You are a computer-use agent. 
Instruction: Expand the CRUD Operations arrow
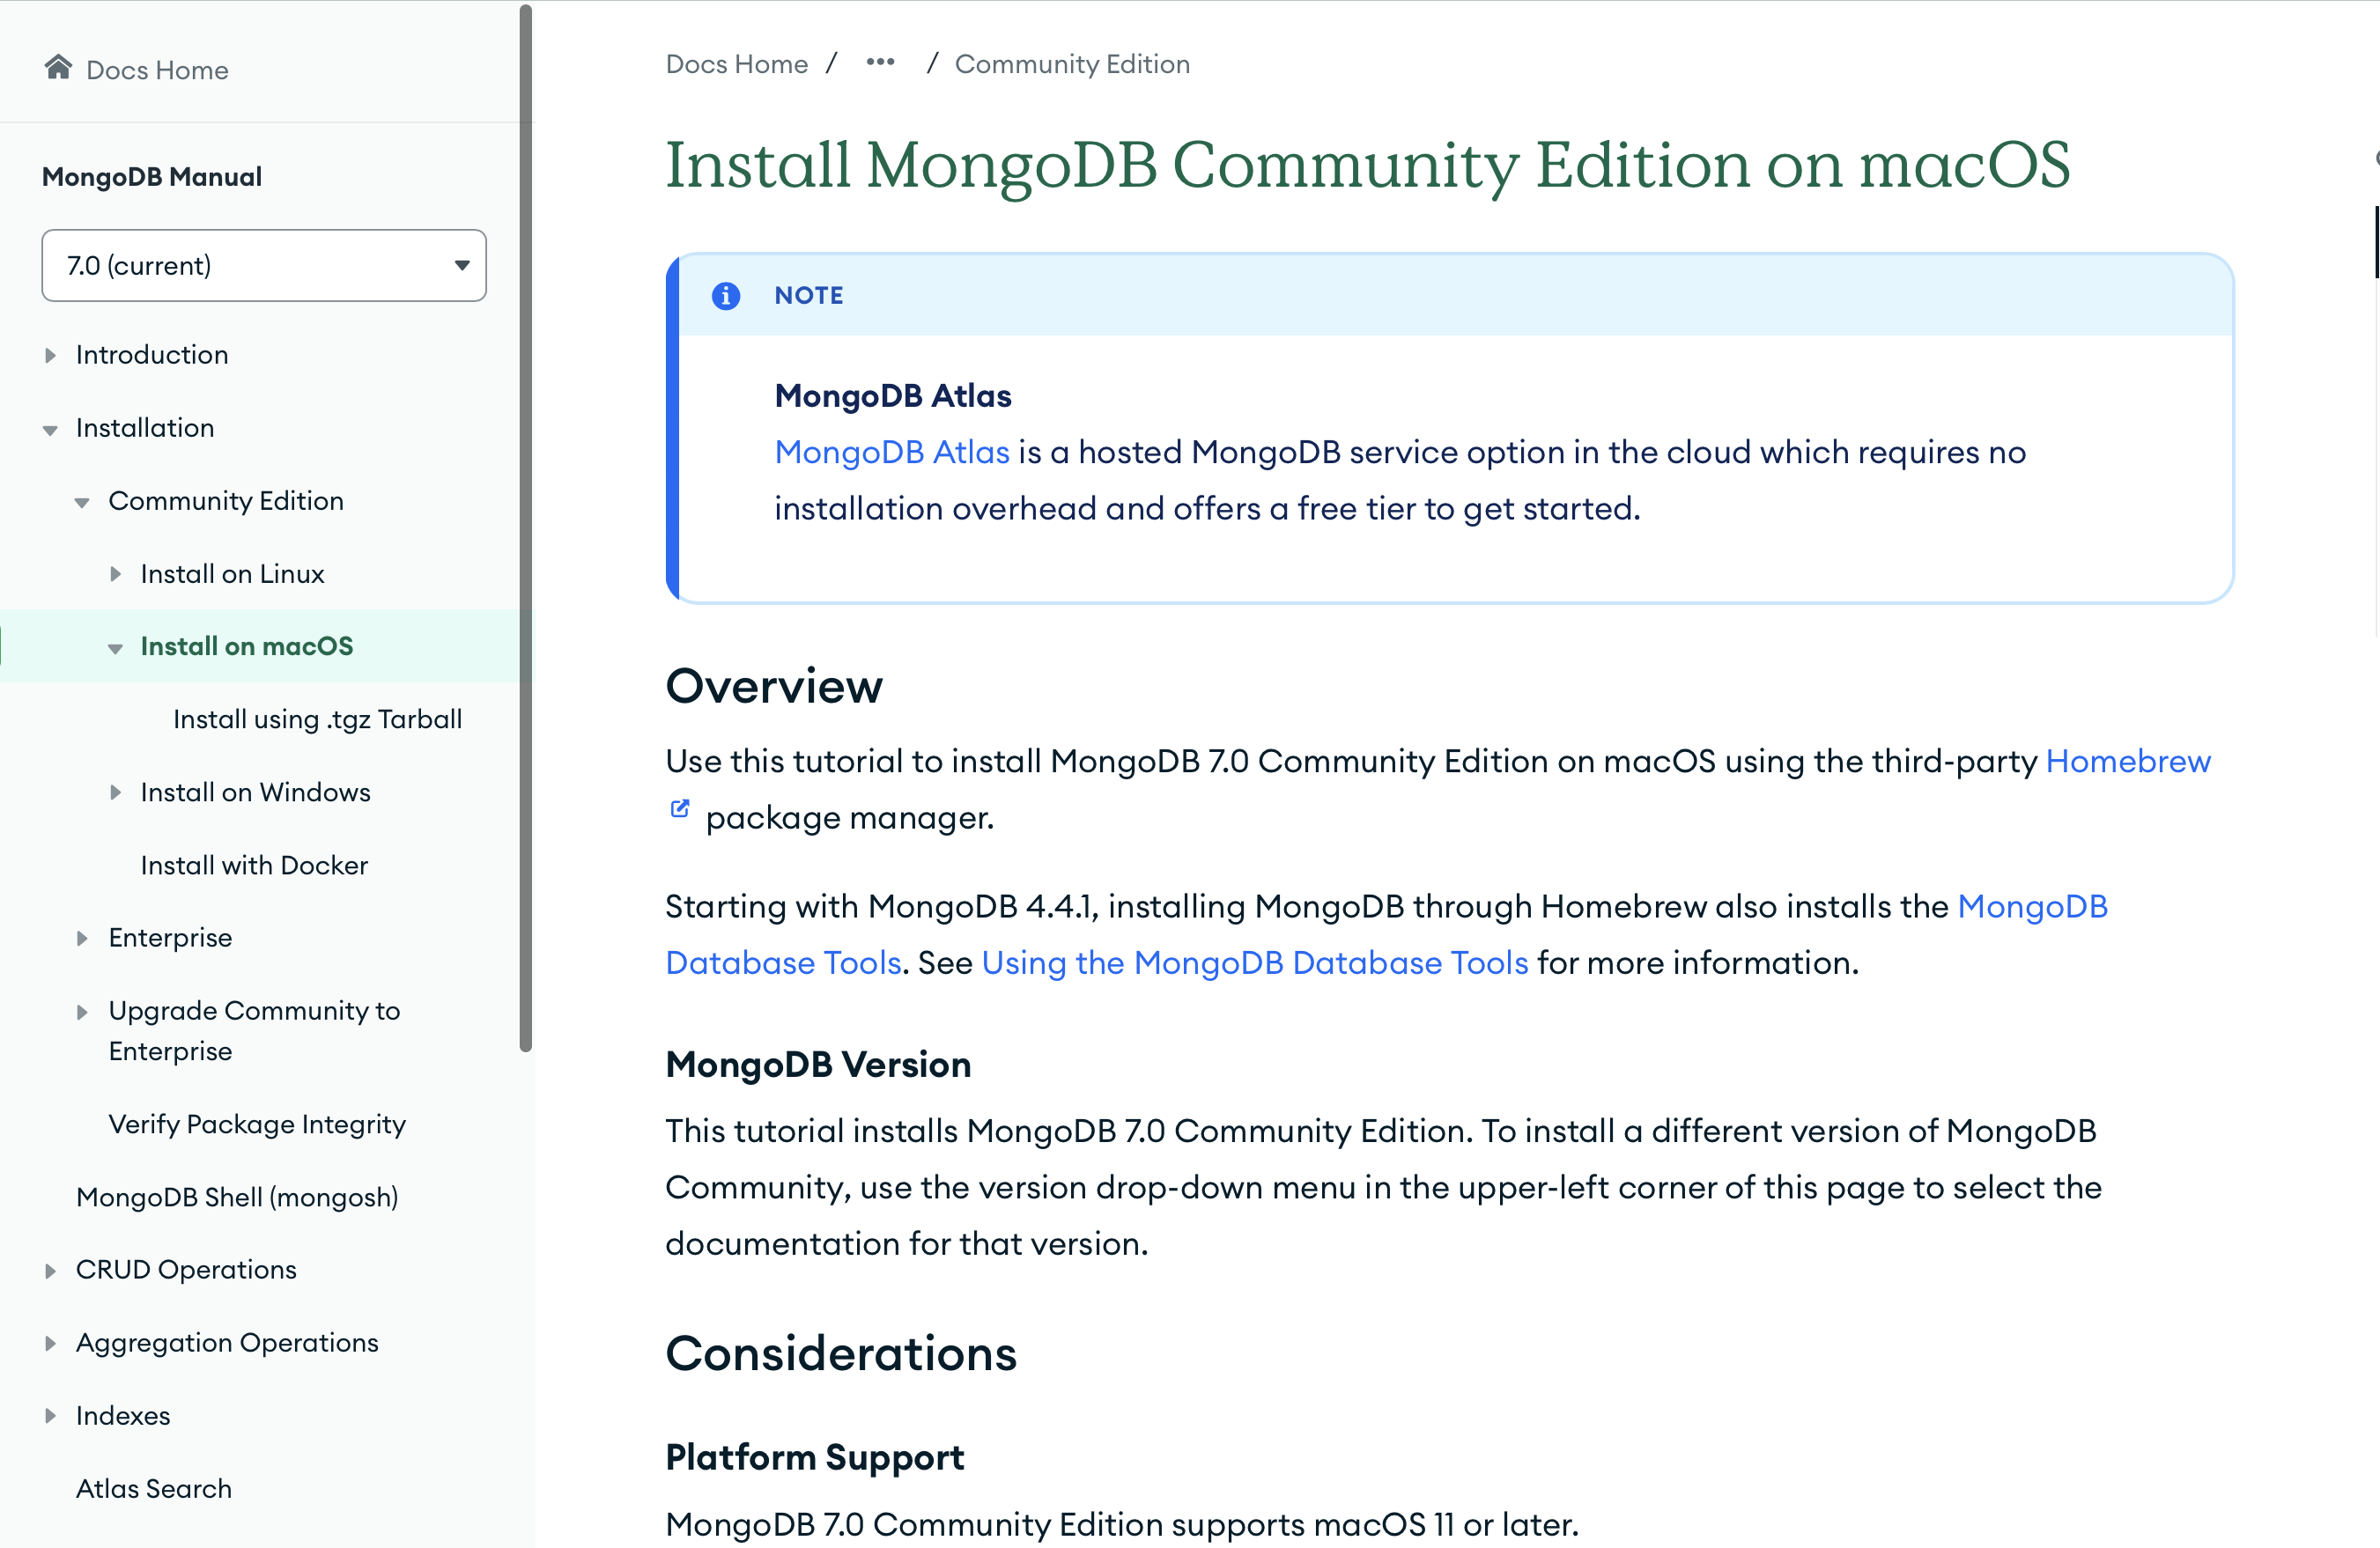tap(50, 1271)
